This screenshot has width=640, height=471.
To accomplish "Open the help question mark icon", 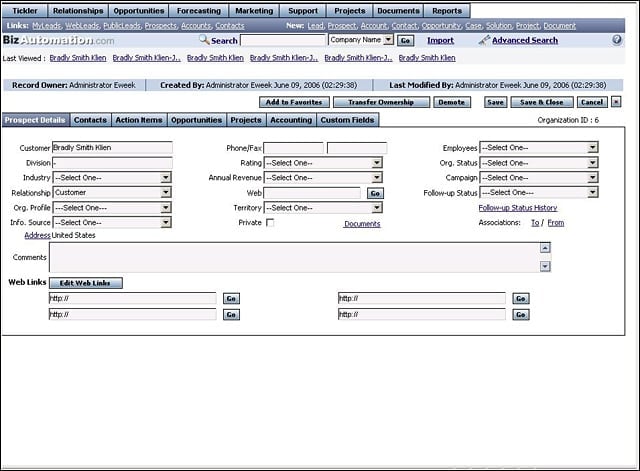I will (617, 40).
